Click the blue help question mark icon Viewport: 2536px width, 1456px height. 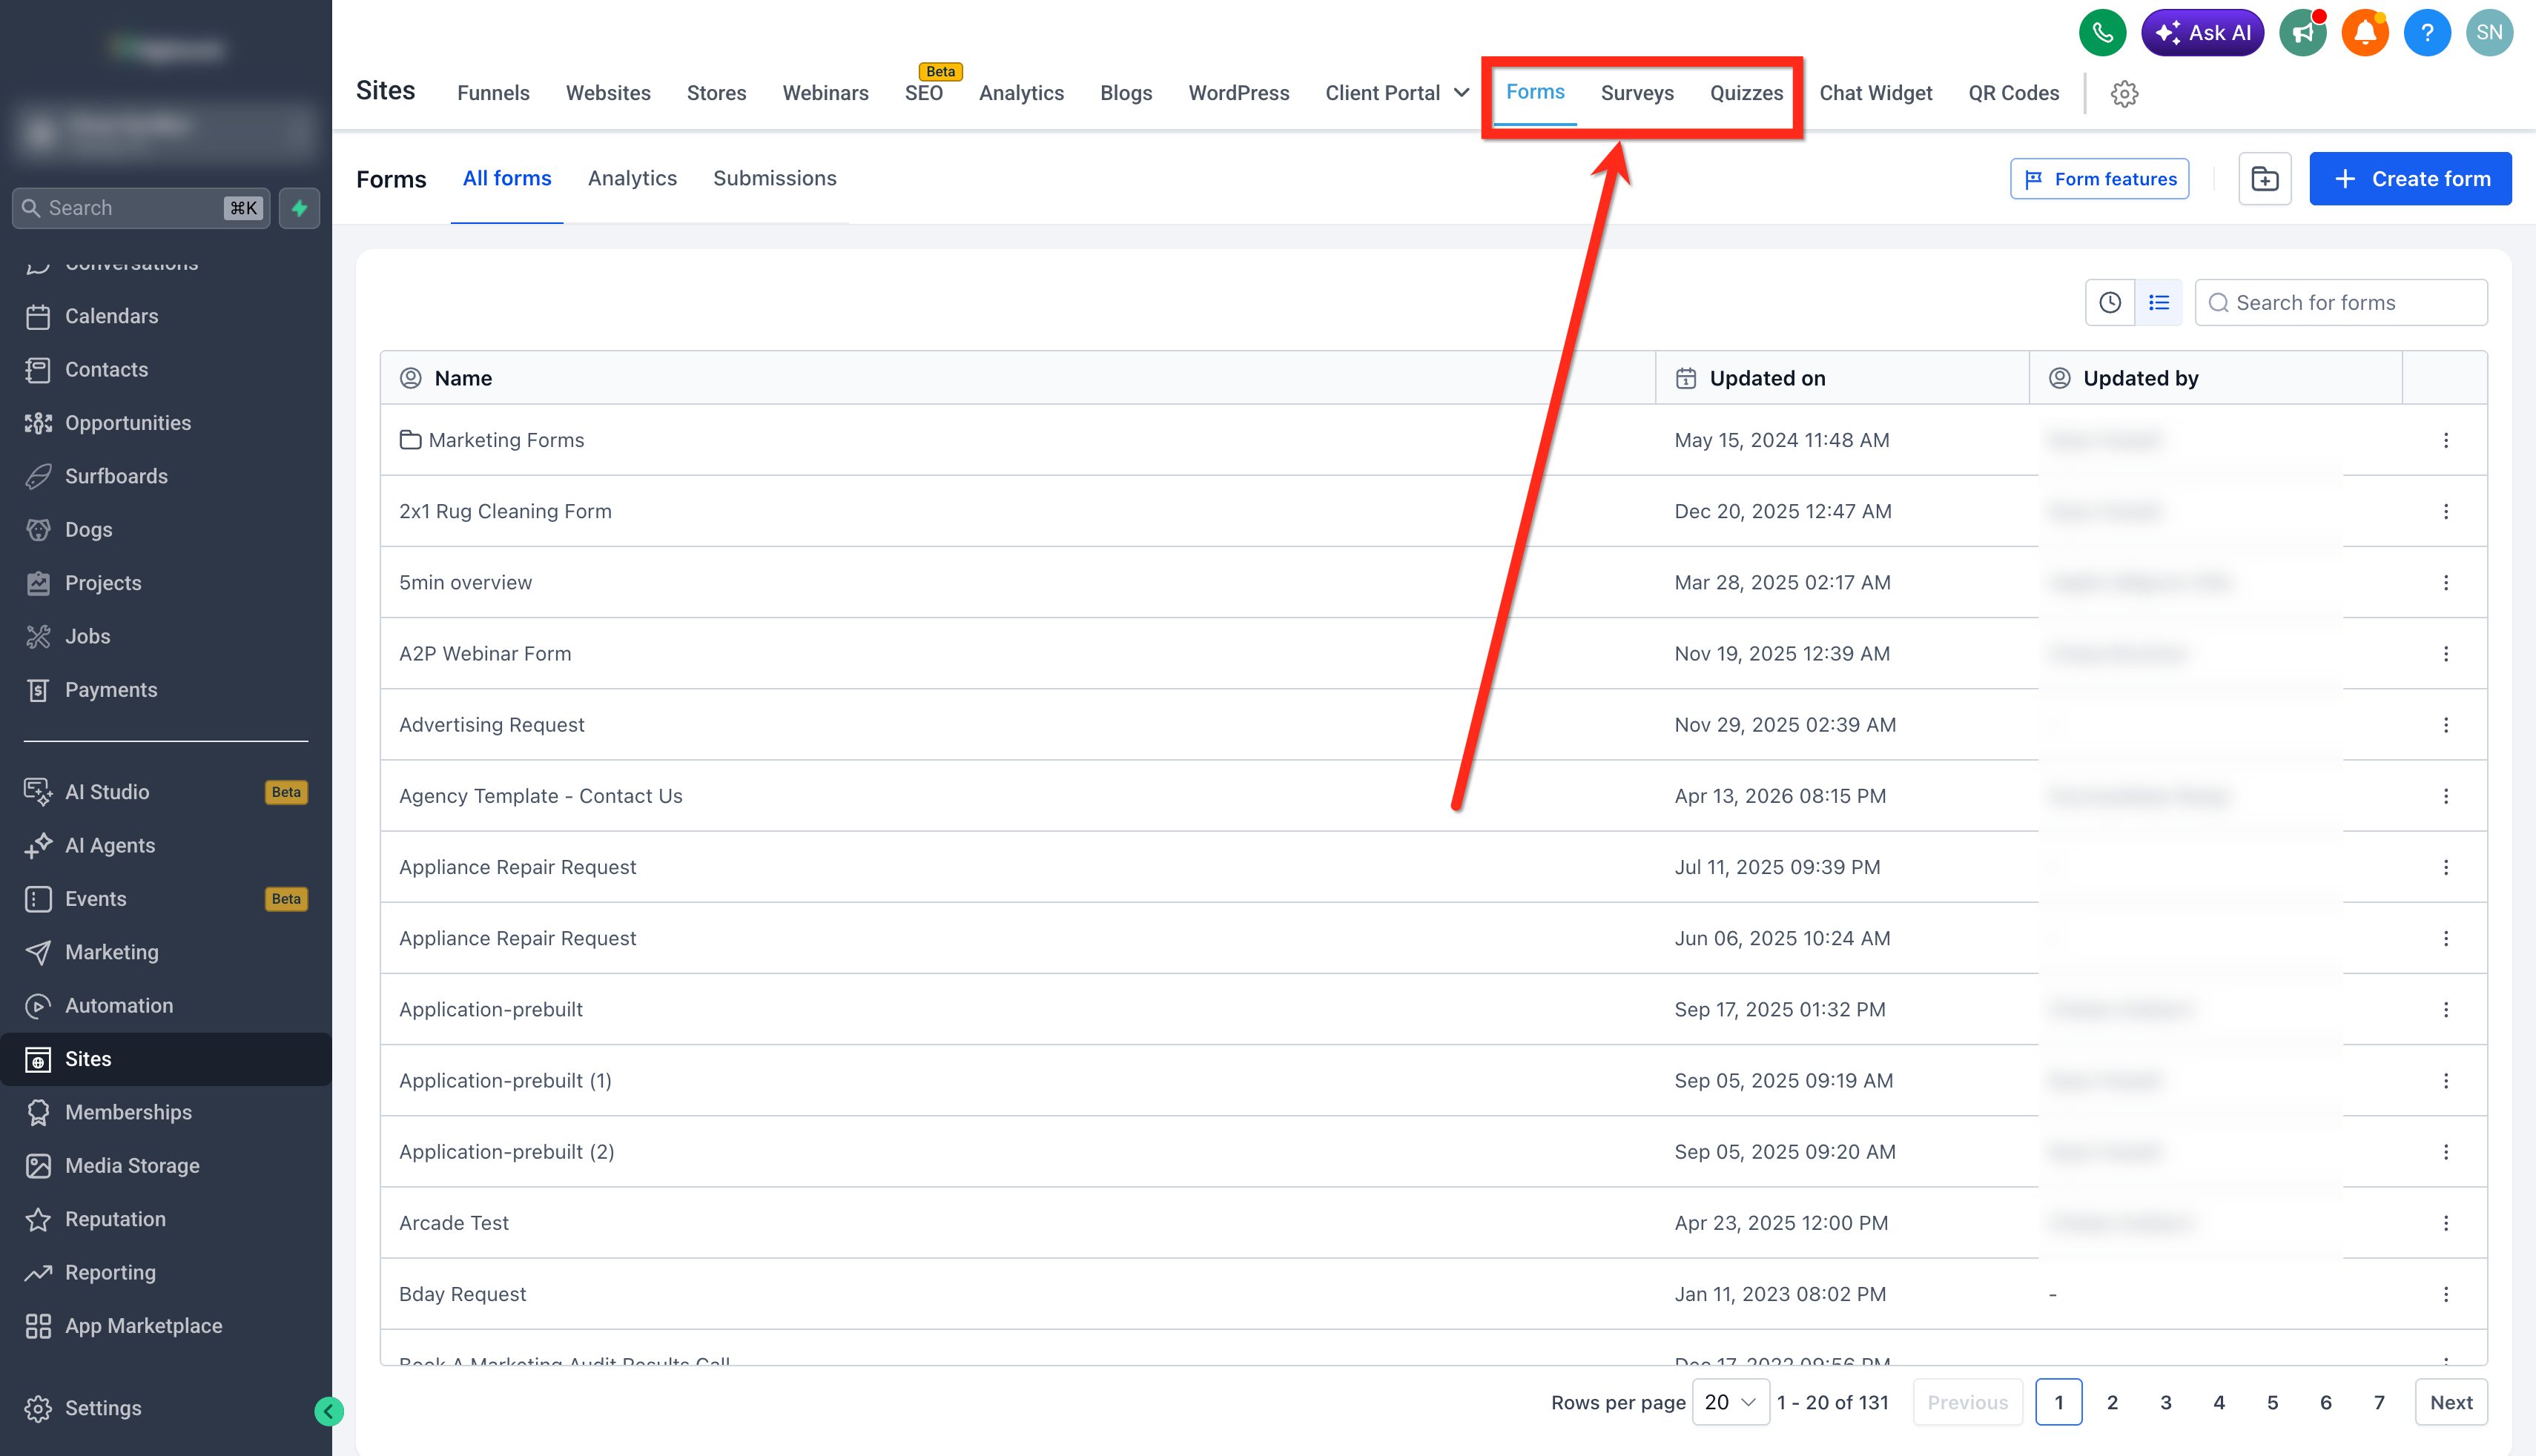tap(2427, 33)
